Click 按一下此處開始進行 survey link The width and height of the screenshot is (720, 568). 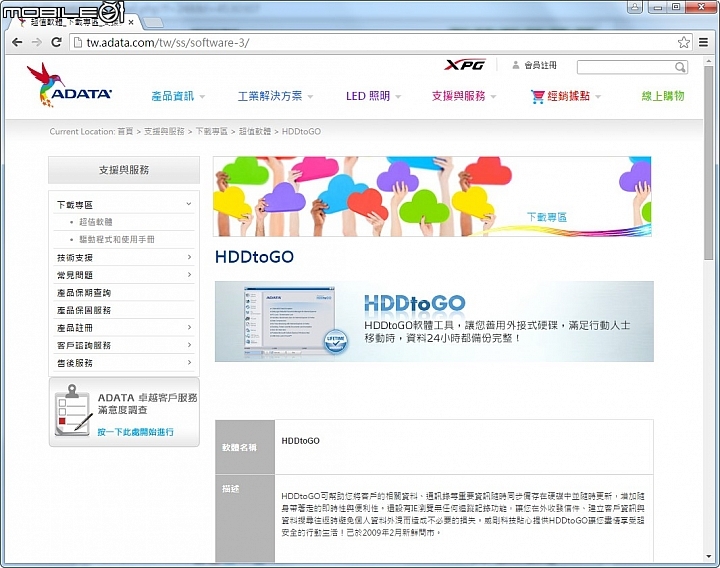[135, 432]
